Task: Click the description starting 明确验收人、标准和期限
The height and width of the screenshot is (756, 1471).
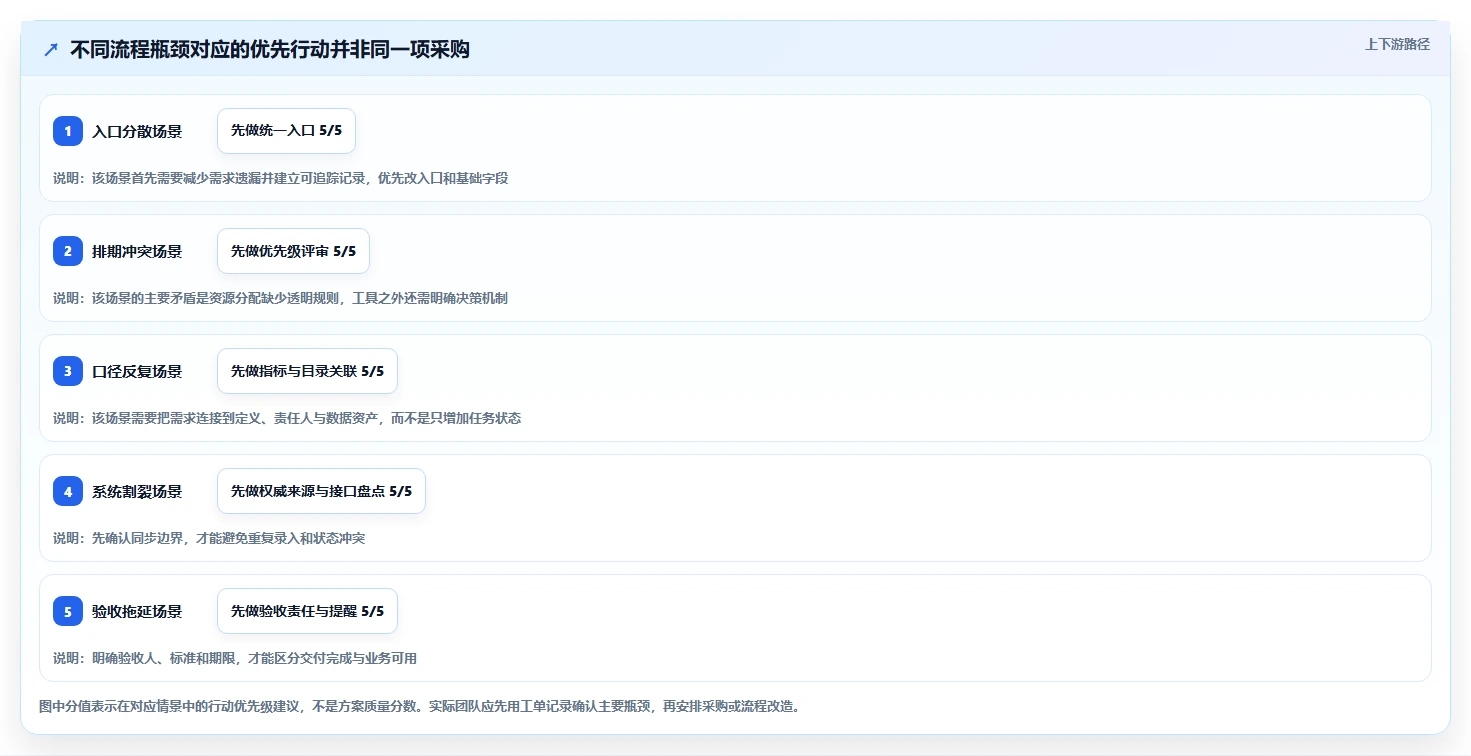Action: tap(235, 658)
